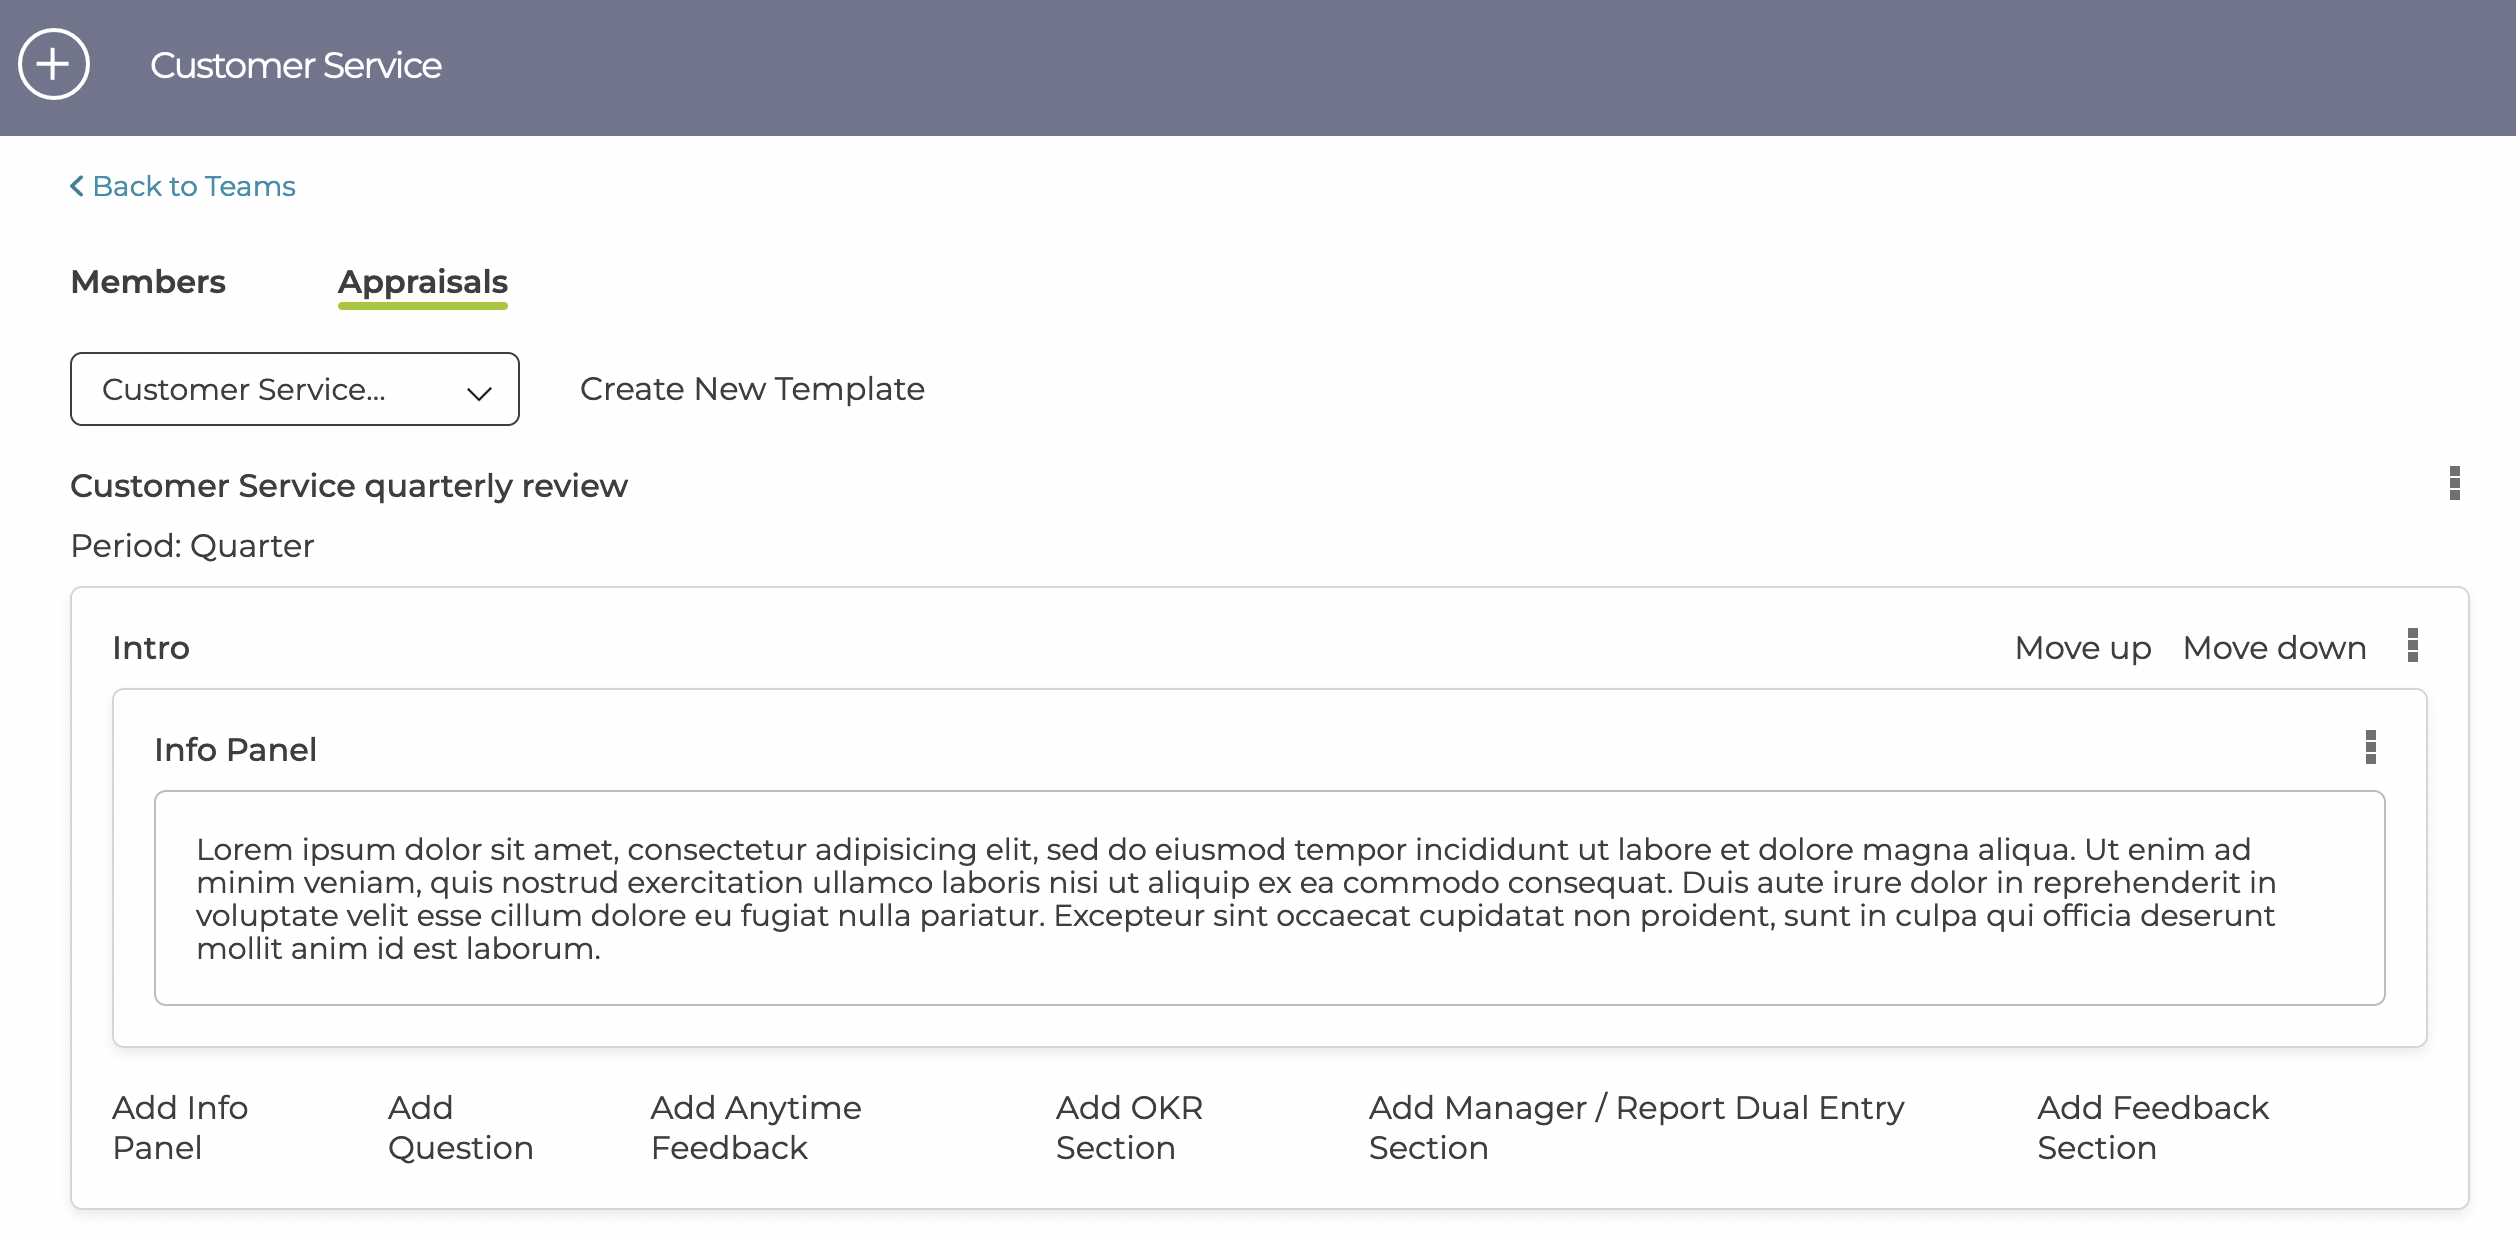Add Anytime Feedback to section
The image size is (2516, 1236).
click(756, 1127)
